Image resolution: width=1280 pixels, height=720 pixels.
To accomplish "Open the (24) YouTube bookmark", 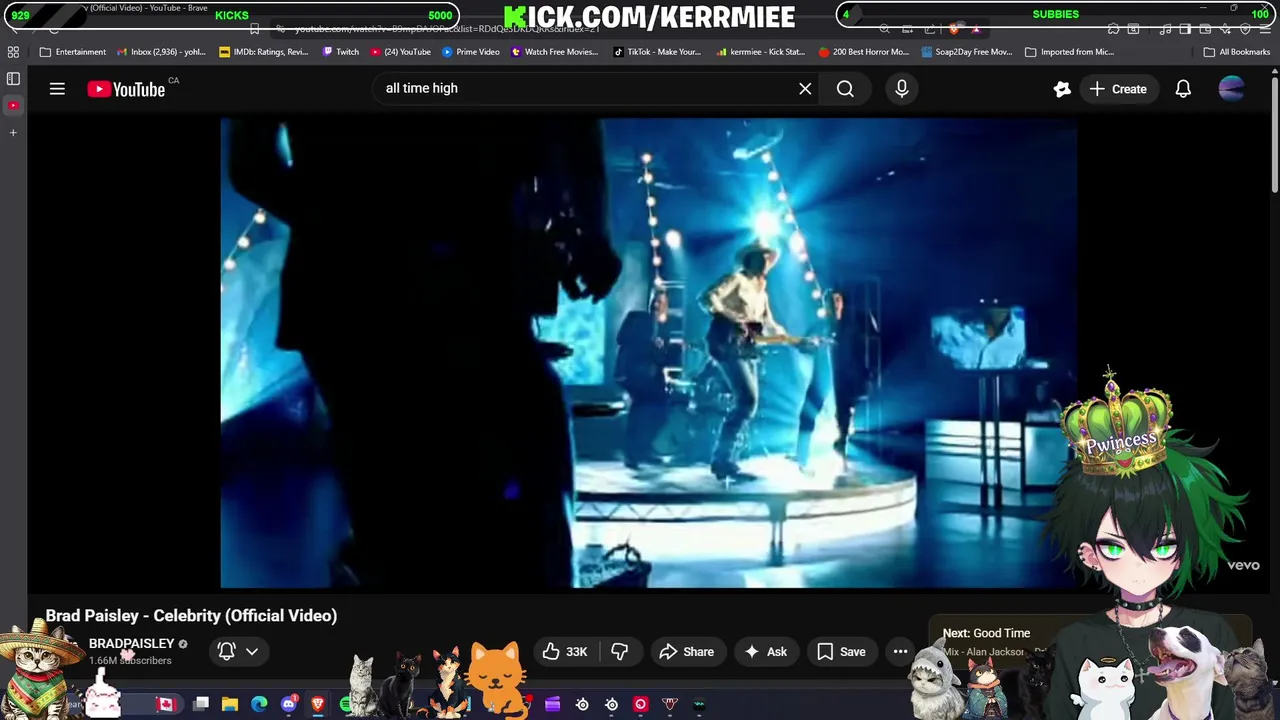I will (400, 52).
